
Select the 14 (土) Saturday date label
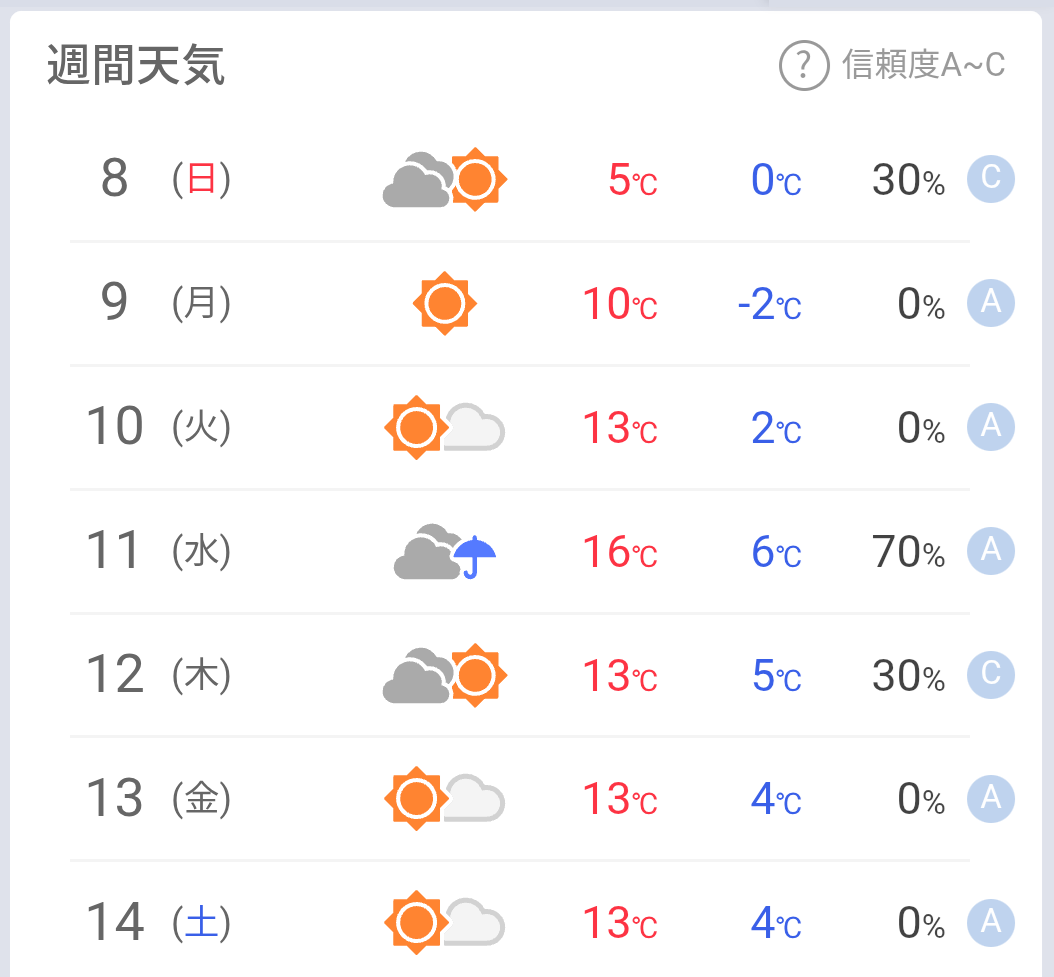pyautogui.click(x=158, y=922)
